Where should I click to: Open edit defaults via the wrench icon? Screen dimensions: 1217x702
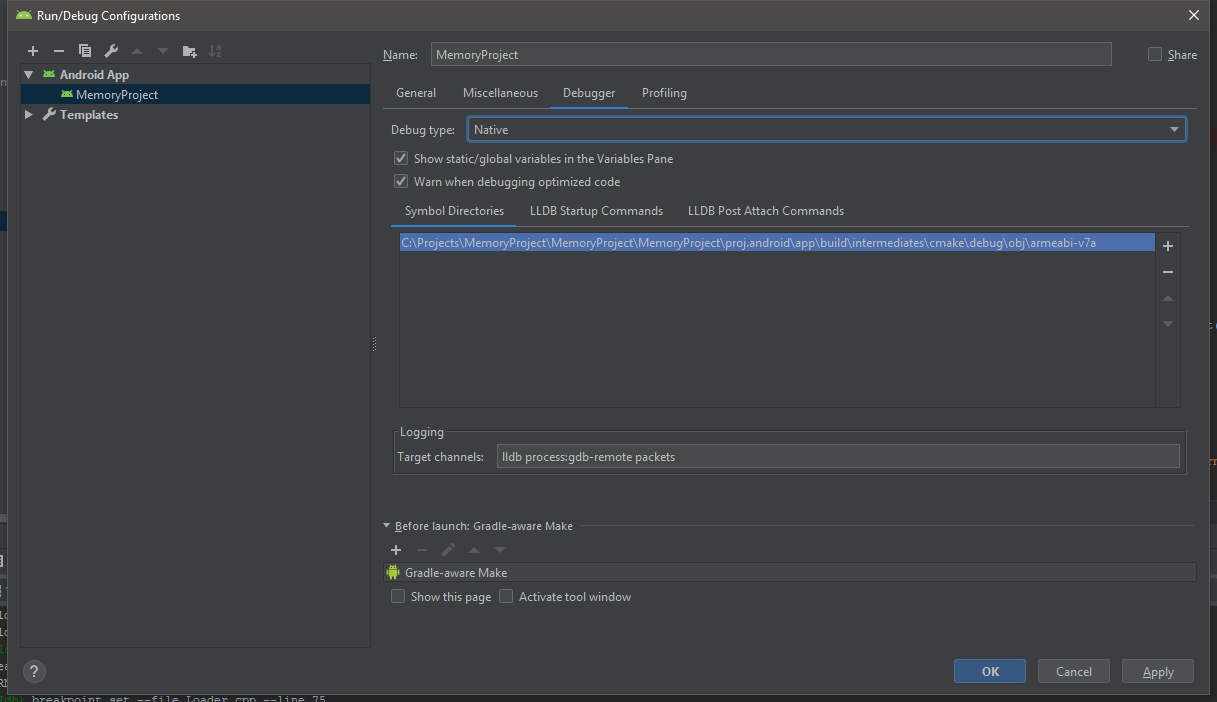pos(111,51)
